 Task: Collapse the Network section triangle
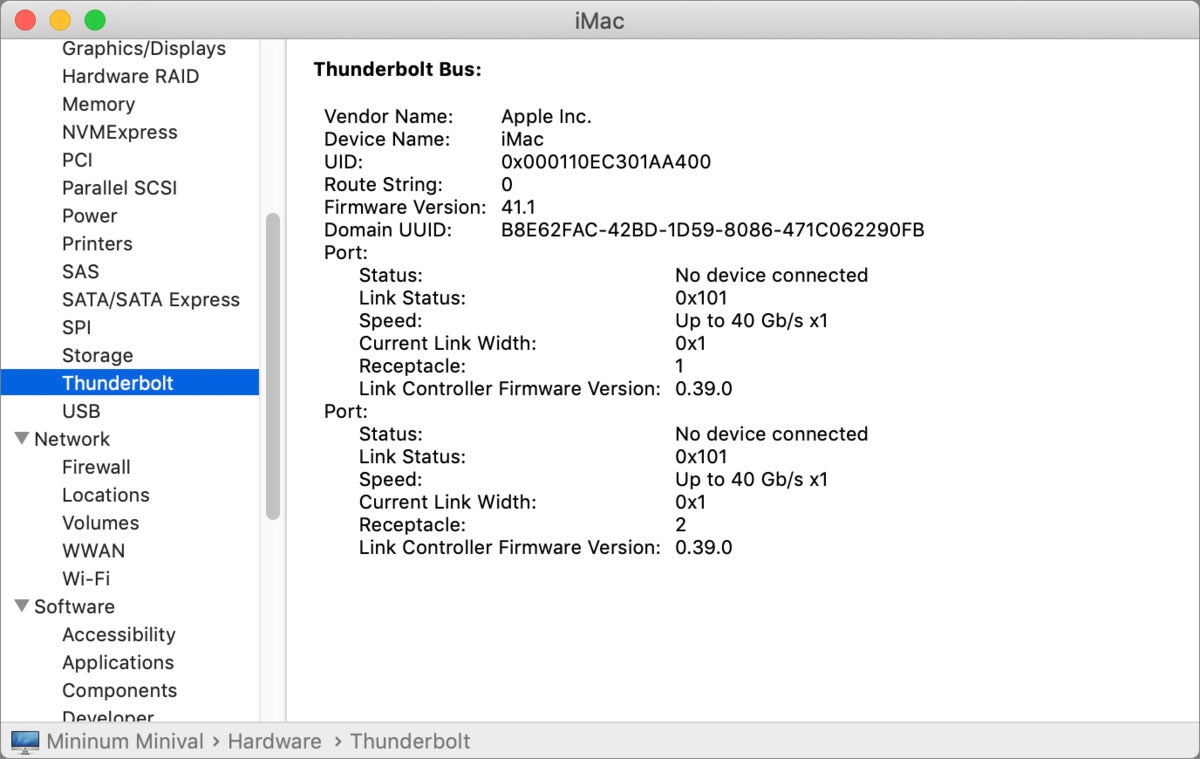[x=22, y=438]
